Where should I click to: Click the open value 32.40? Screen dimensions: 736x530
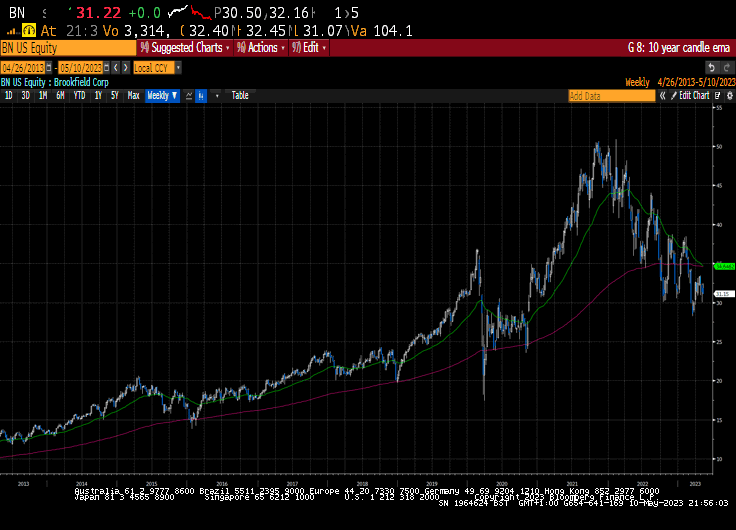point(208,31)
